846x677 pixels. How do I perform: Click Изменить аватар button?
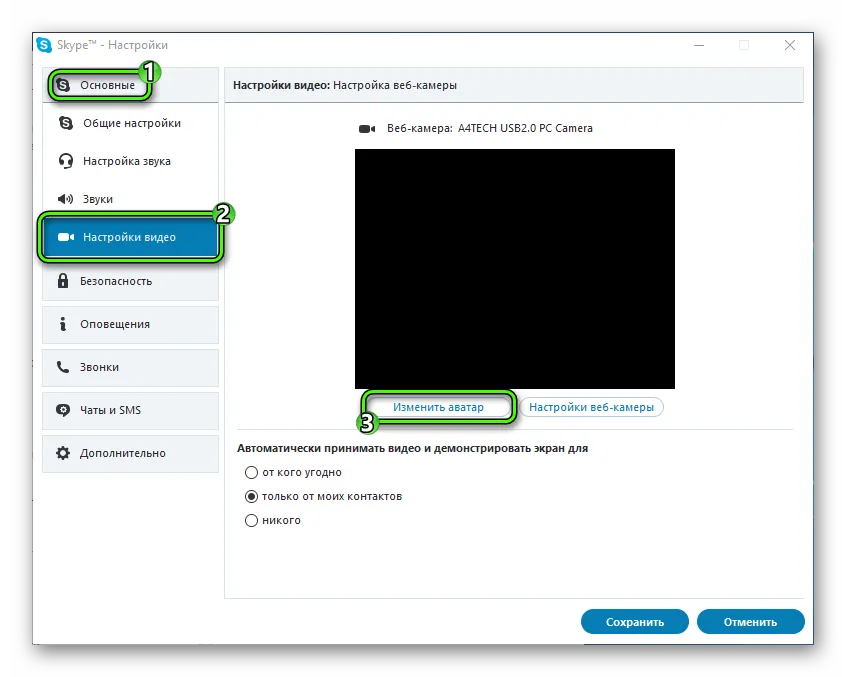point(438,407)
